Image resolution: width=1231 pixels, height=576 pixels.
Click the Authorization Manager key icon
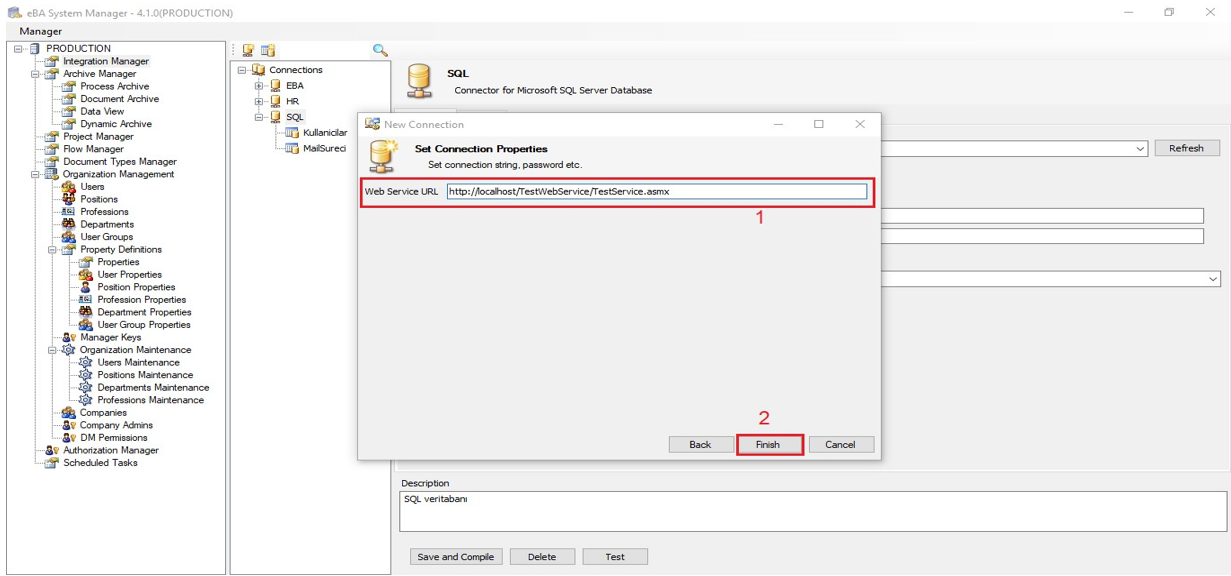(x=52, y=450)
